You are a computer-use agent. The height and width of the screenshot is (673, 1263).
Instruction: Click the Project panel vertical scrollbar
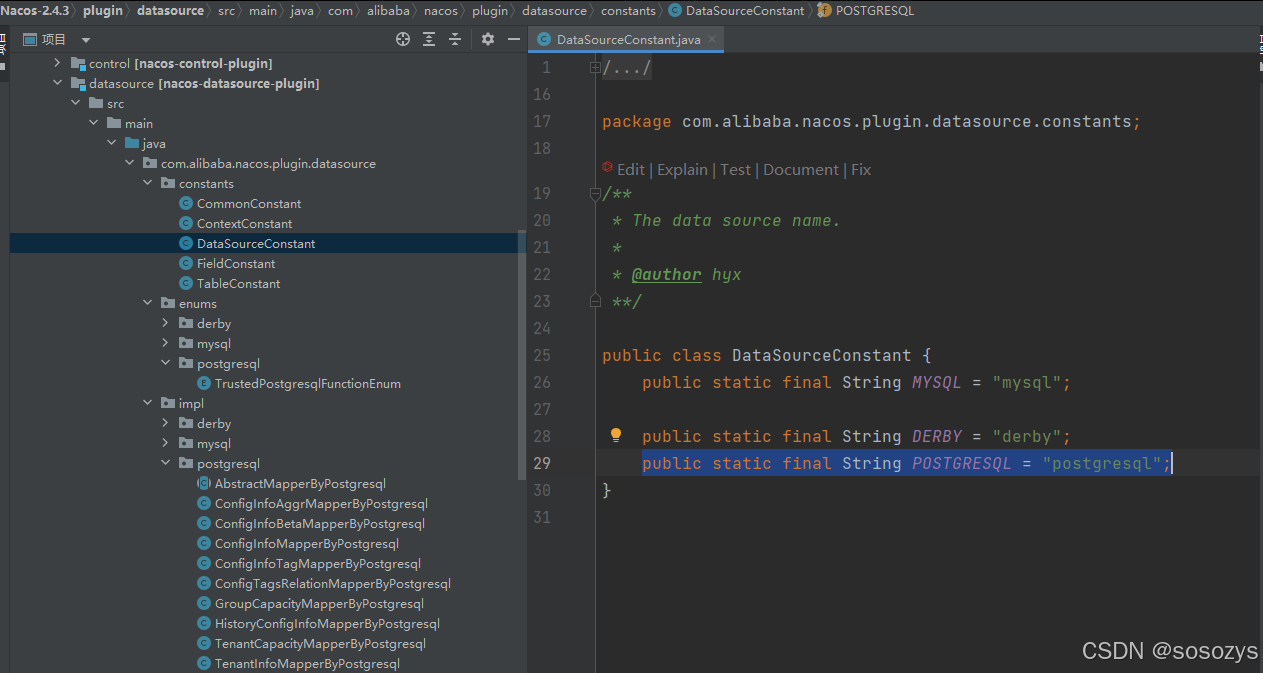523,355
